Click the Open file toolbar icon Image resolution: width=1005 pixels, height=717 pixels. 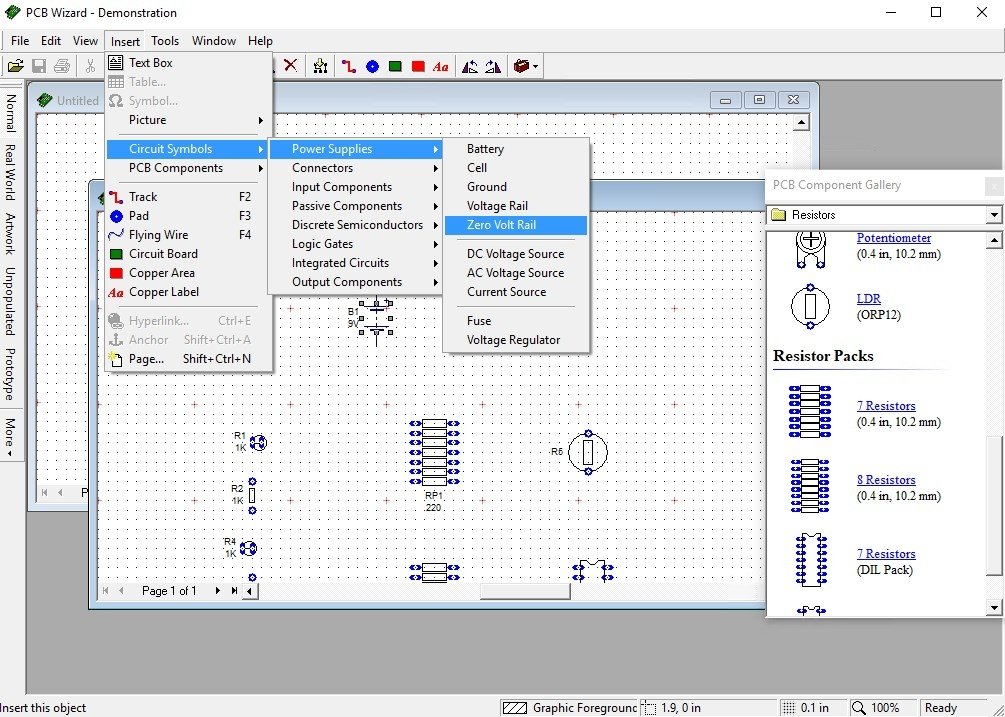(15, 66)
